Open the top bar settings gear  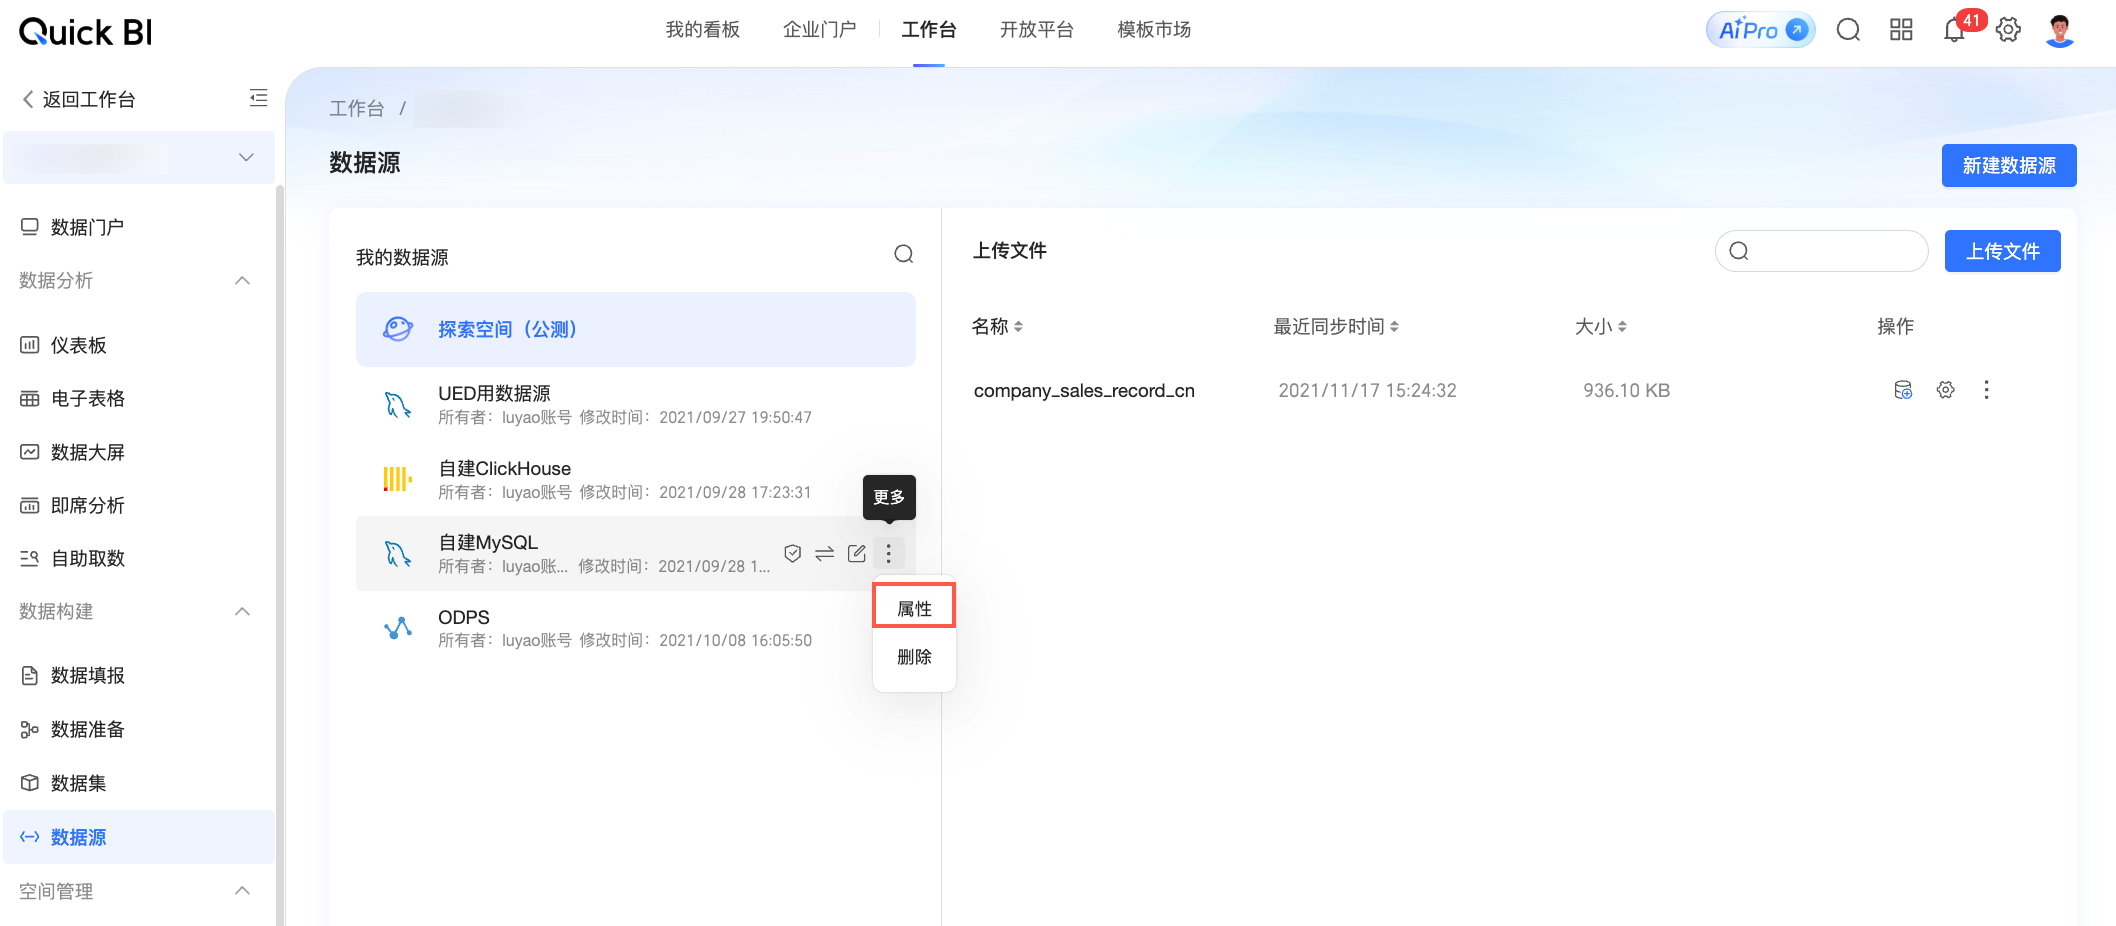point(2008,30)
